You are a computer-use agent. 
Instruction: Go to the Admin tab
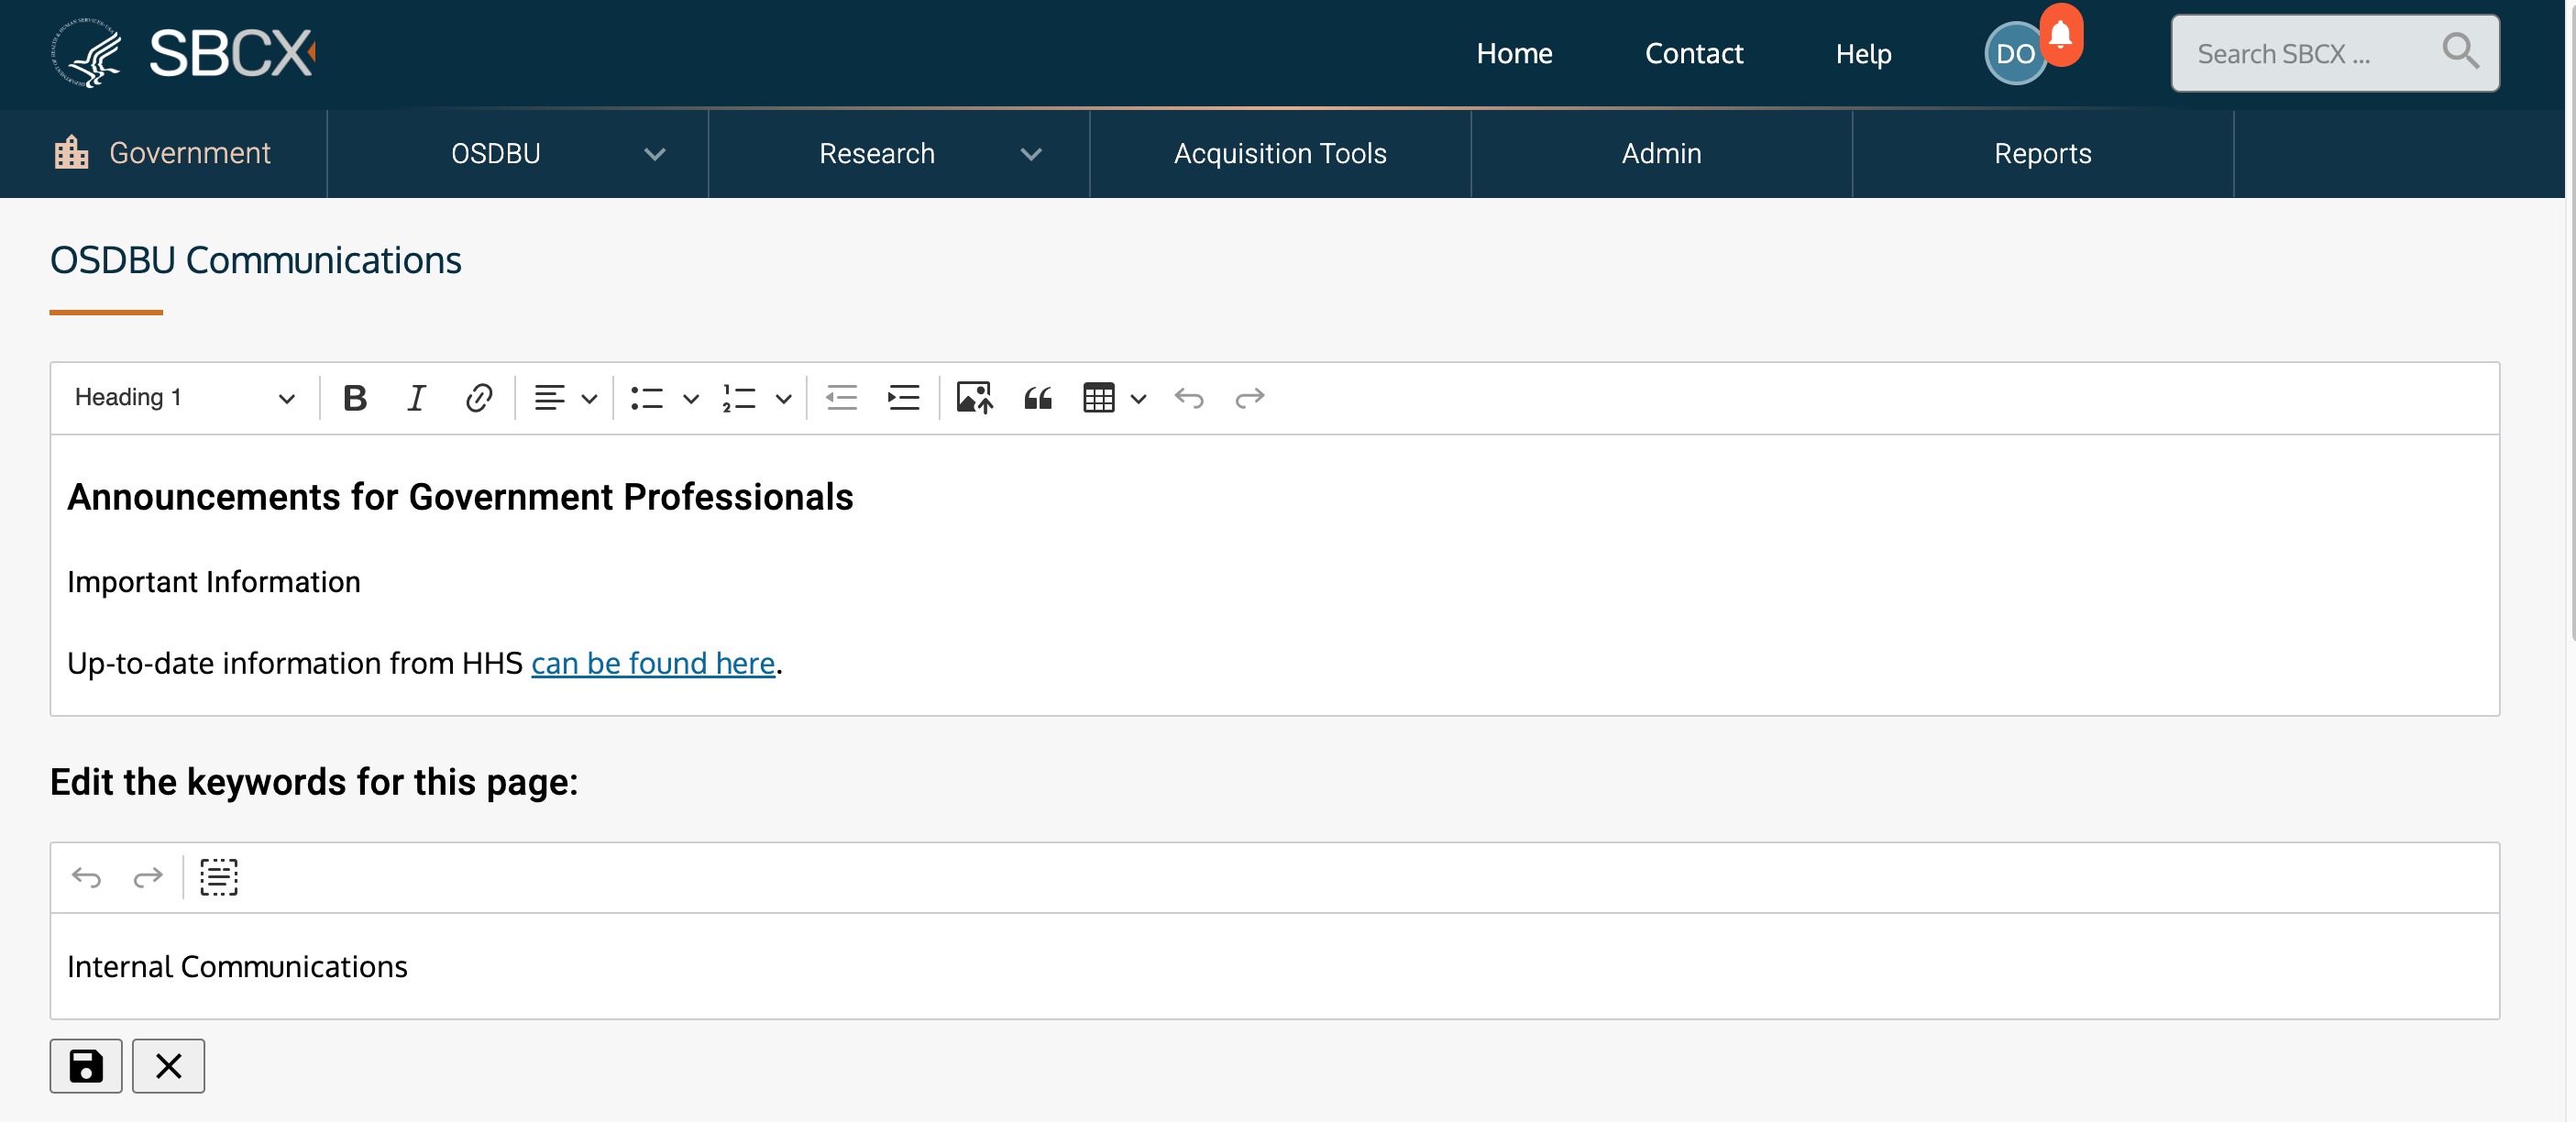[x=1661, y=153]
